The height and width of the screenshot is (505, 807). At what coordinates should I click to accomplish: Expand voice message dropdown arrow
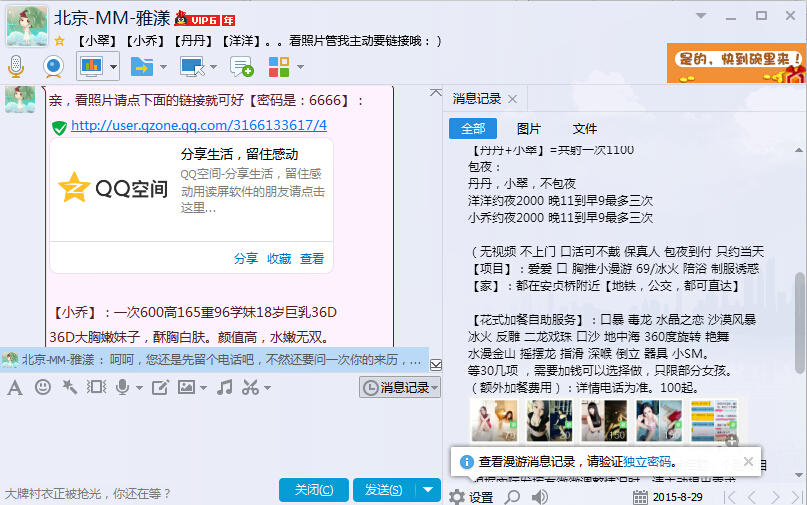(x=139, y=388)
